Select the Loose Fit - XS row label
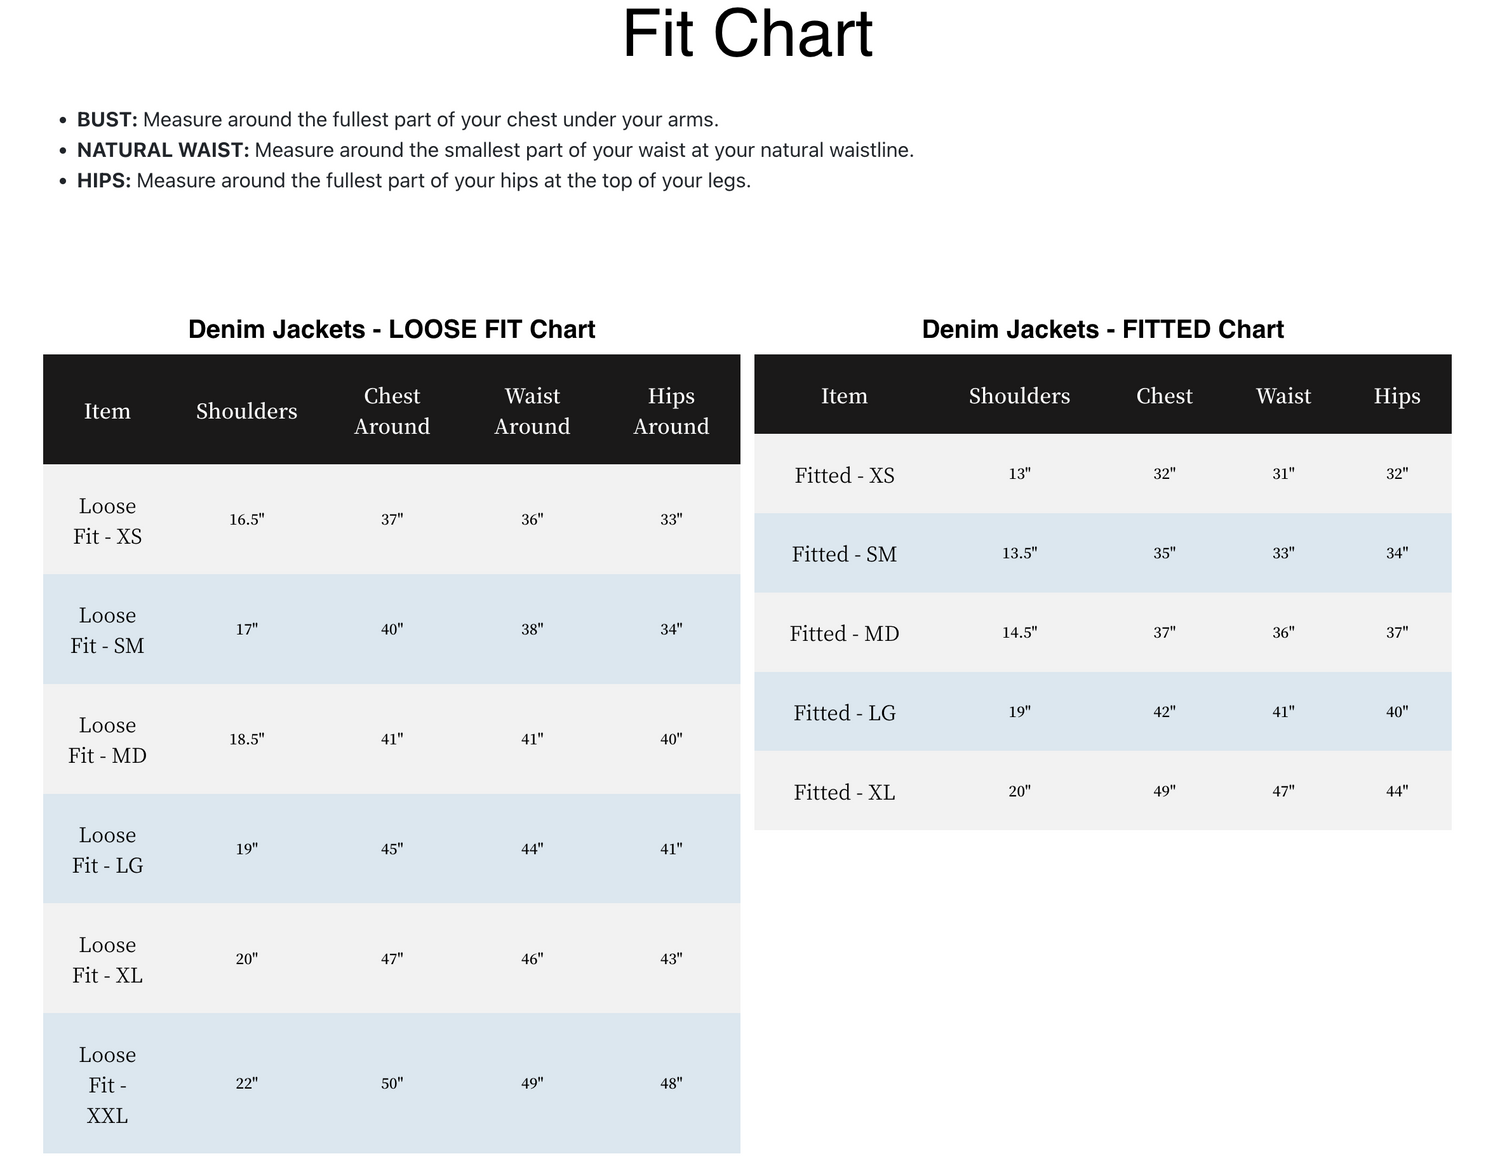 pos(107,521)
